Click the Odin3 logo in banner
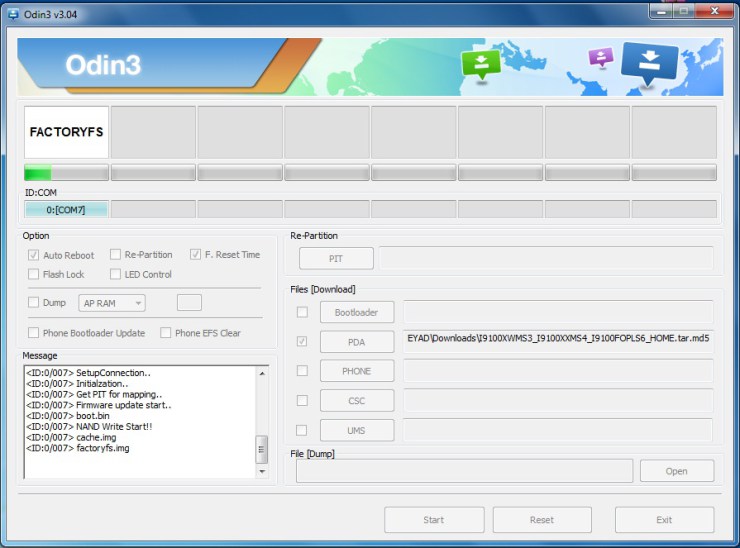740x548 pixels. tap(103, 66)
